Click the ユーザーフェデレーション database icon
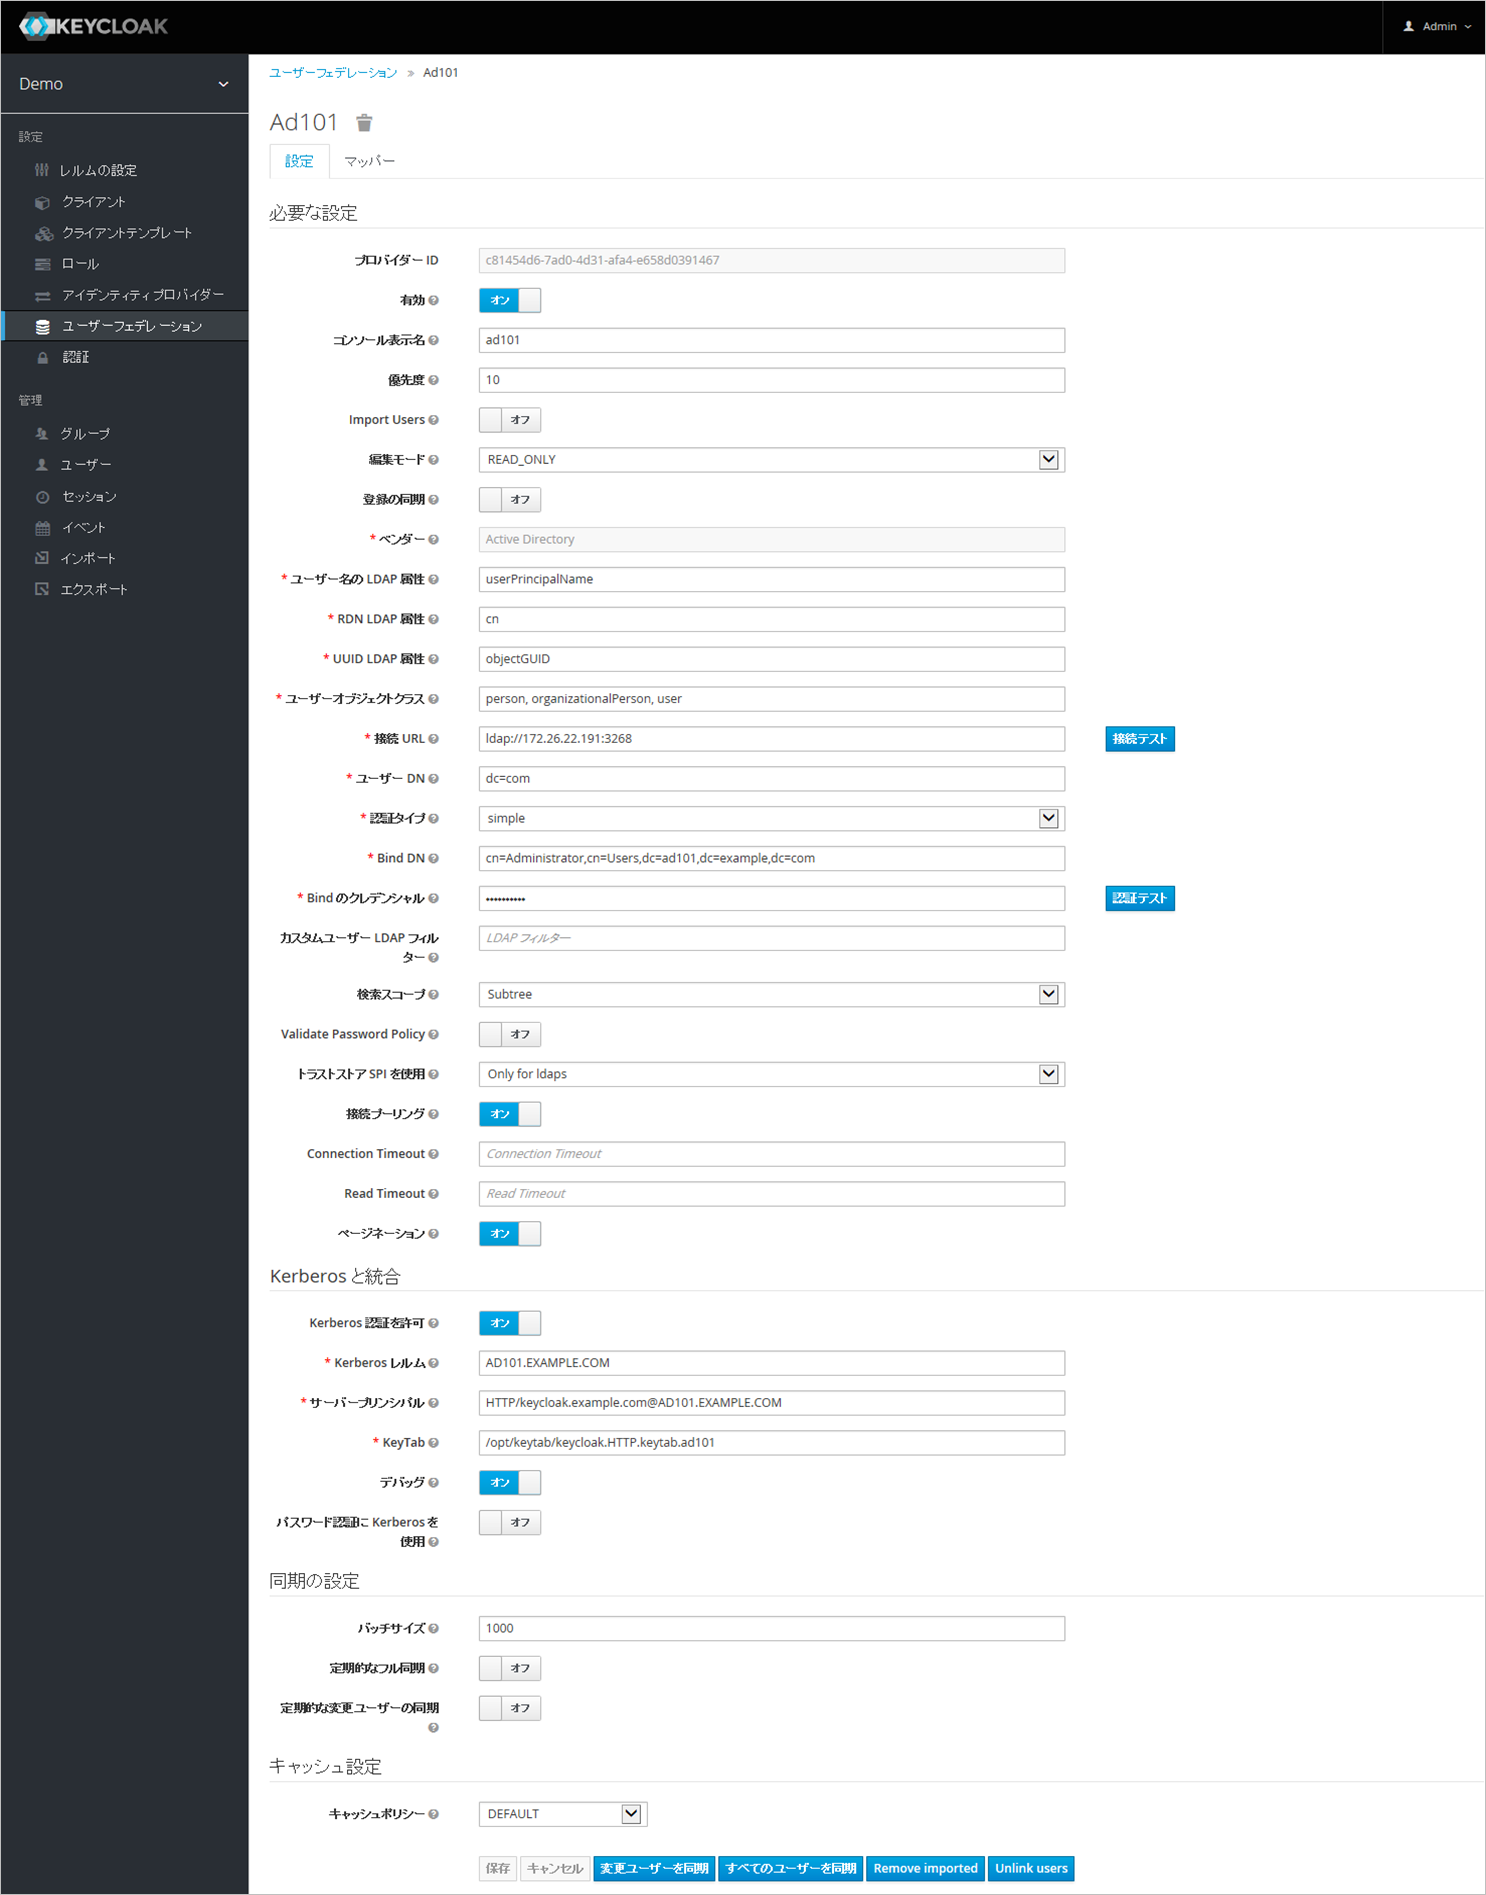This screenshot has height=1895, width=1486. point(42,327)
